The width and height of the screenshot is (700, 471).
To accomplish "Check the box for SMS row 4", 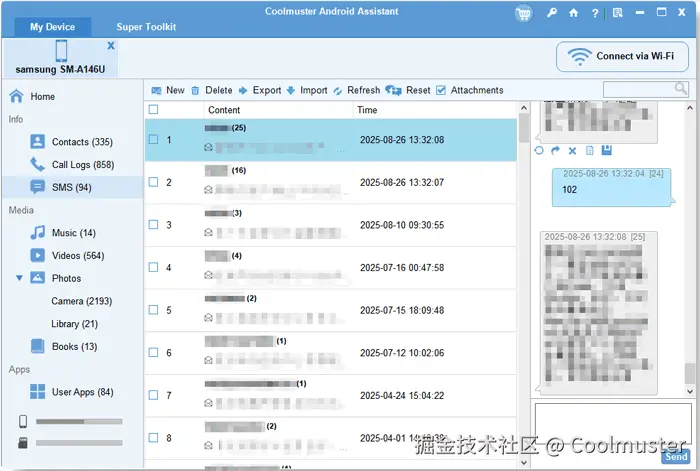I will tap(153, 267).
